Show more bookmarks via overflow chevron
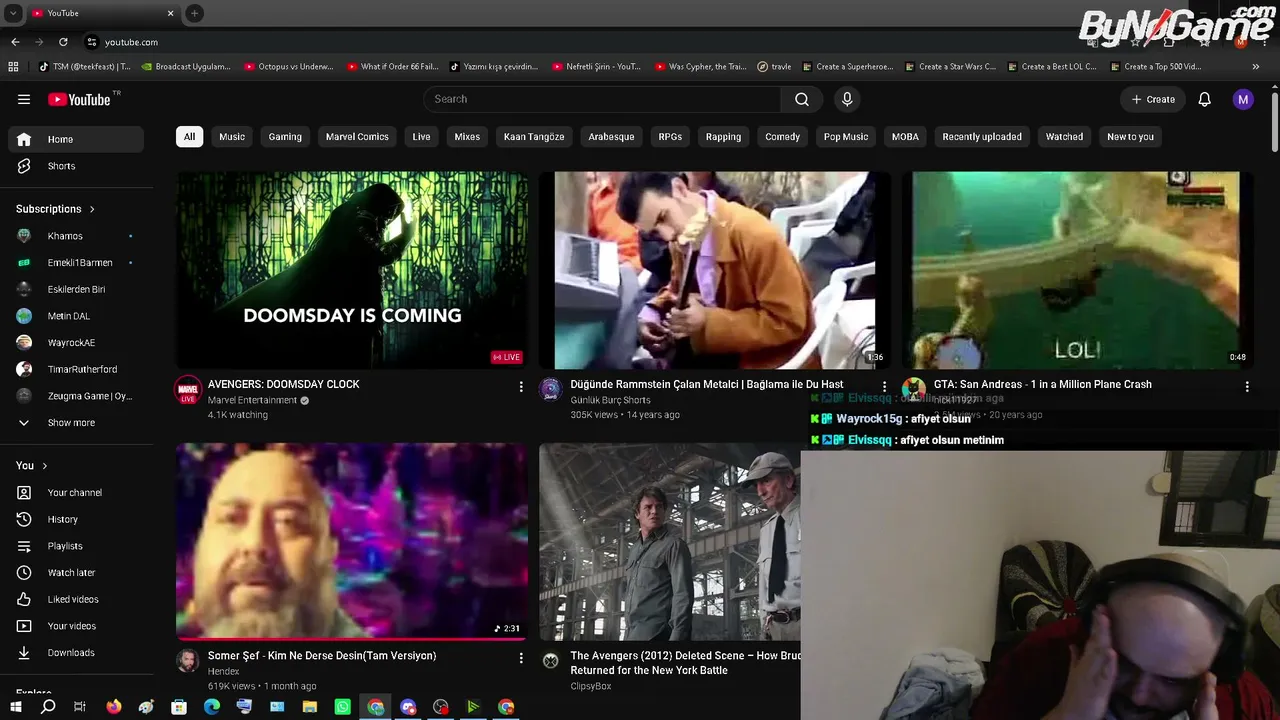Viewport: 1280px width, 720px height. tap(1256, 67)
